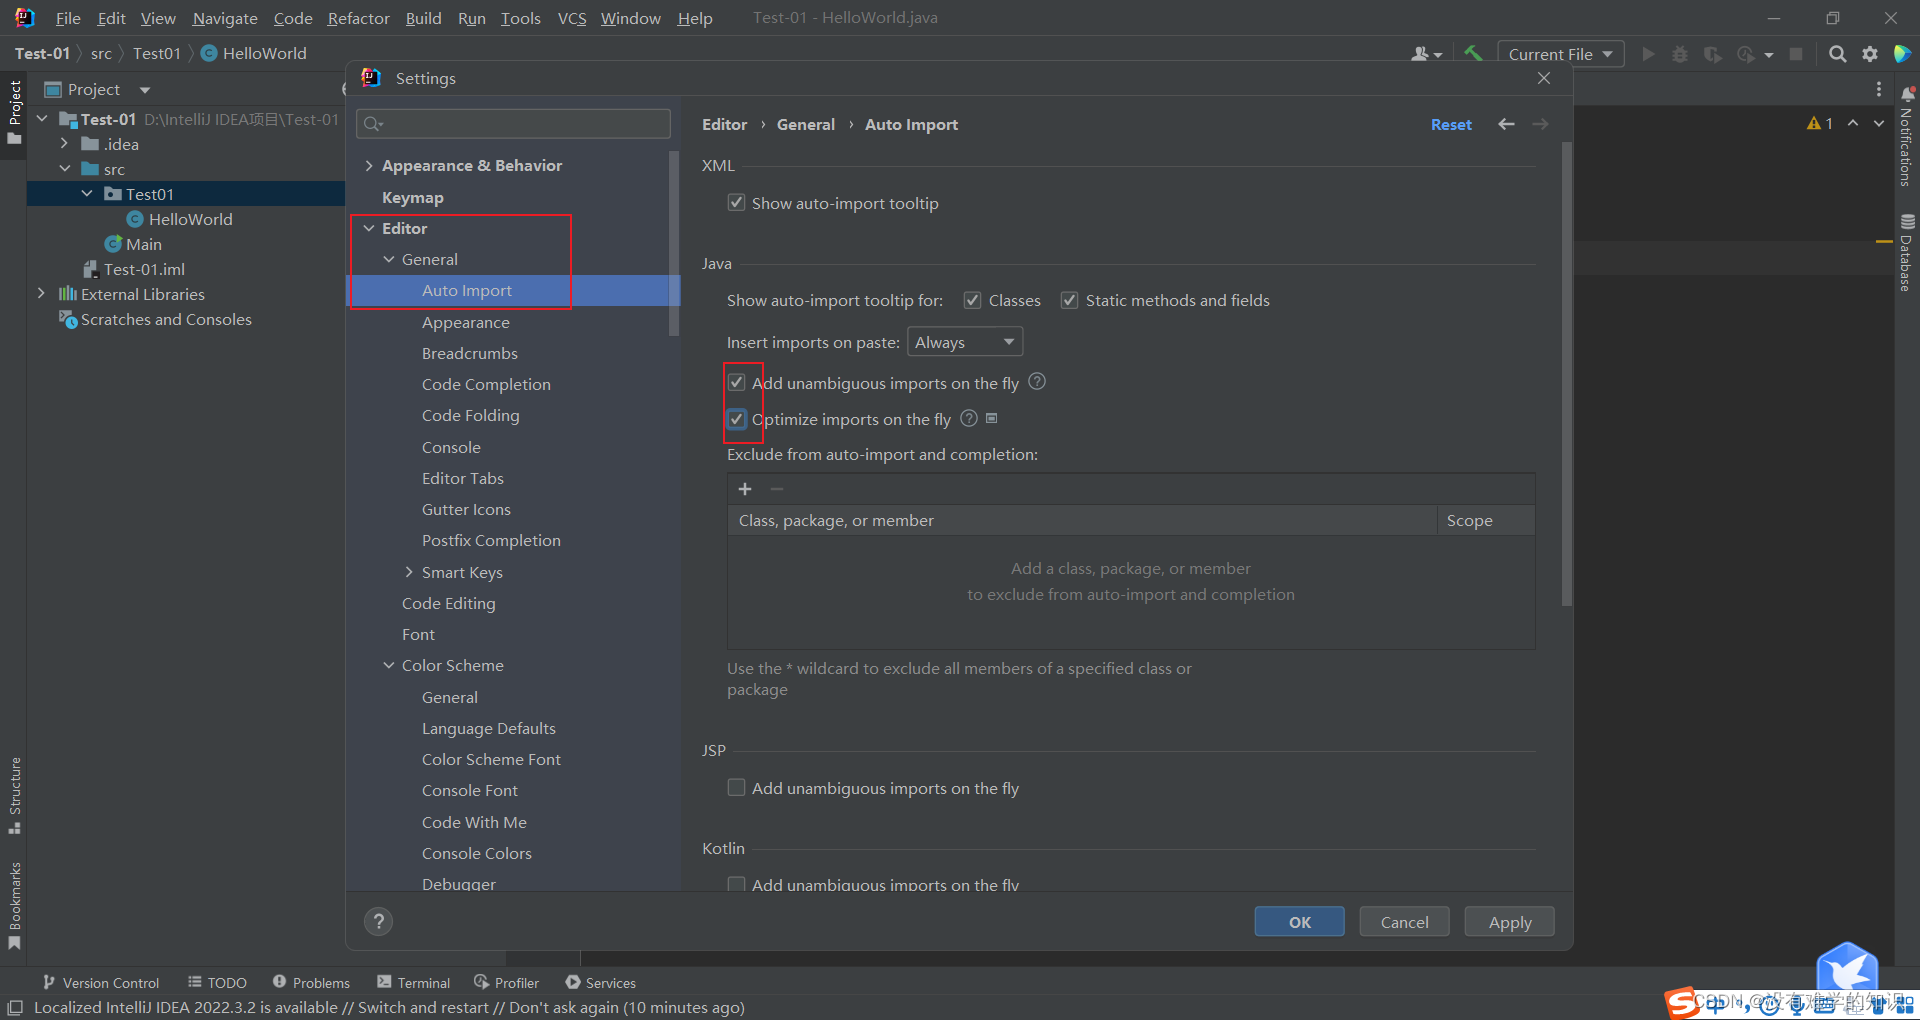The width and height of the screenshot is (1920, 1020).
Task: Expand External Libraries in project tree
Action: tap(41, 294)
